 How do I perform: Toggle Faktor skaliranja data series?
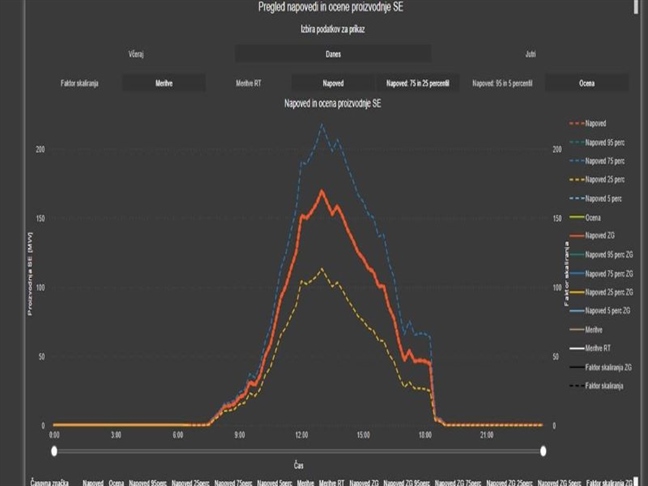[x=79, y=83]
